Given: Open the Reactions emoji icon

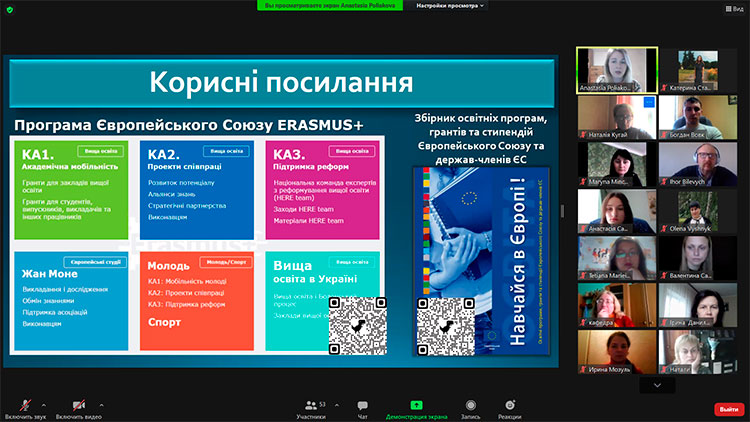Looking at the screenshot, I should click(x=510, y=405).
